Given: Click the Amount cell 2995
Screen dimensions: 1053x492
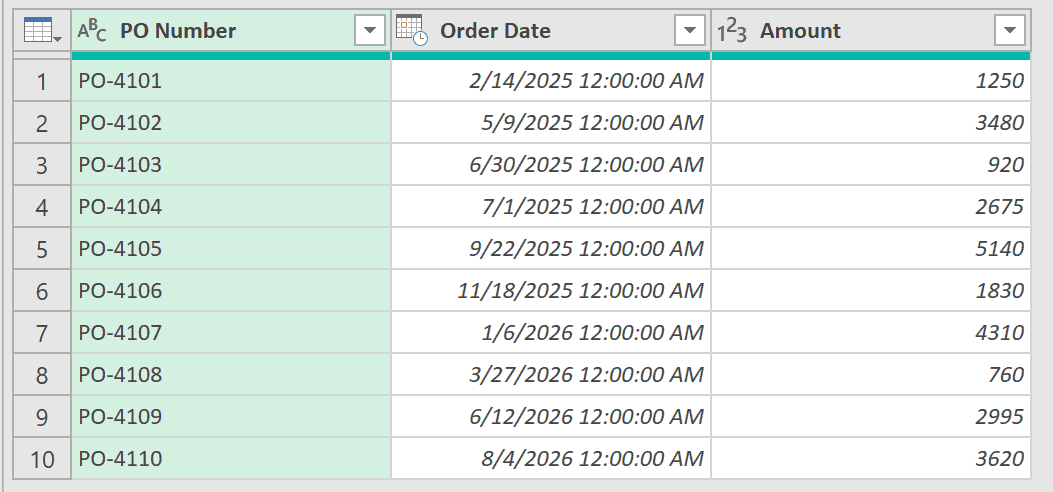Looking at the screenshot, I should 871,416.
